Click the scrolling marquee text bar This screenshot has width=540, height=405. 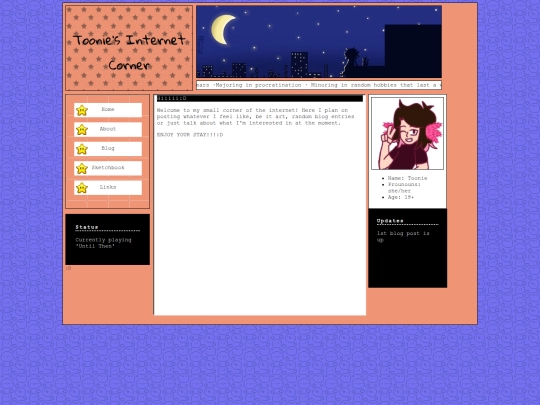point(319,85)
